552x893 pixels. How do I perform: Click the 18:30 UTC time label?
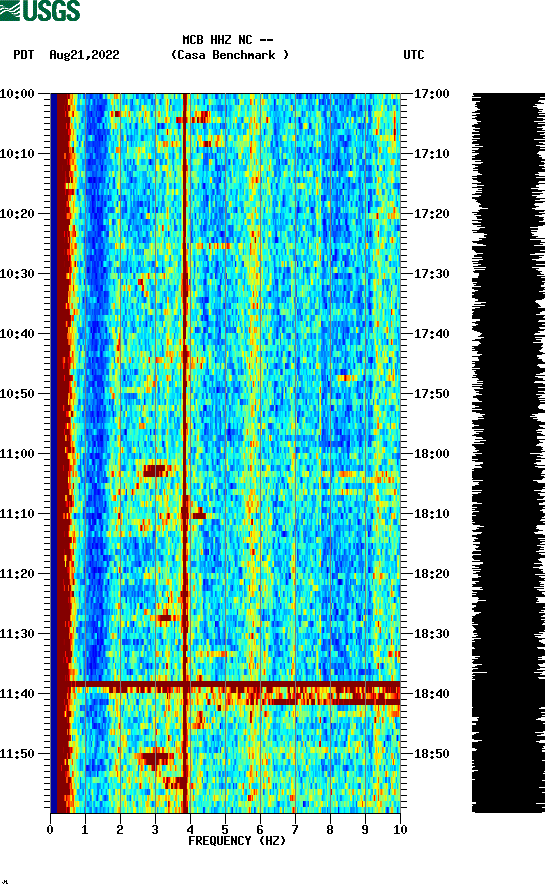tap(432, 634)
